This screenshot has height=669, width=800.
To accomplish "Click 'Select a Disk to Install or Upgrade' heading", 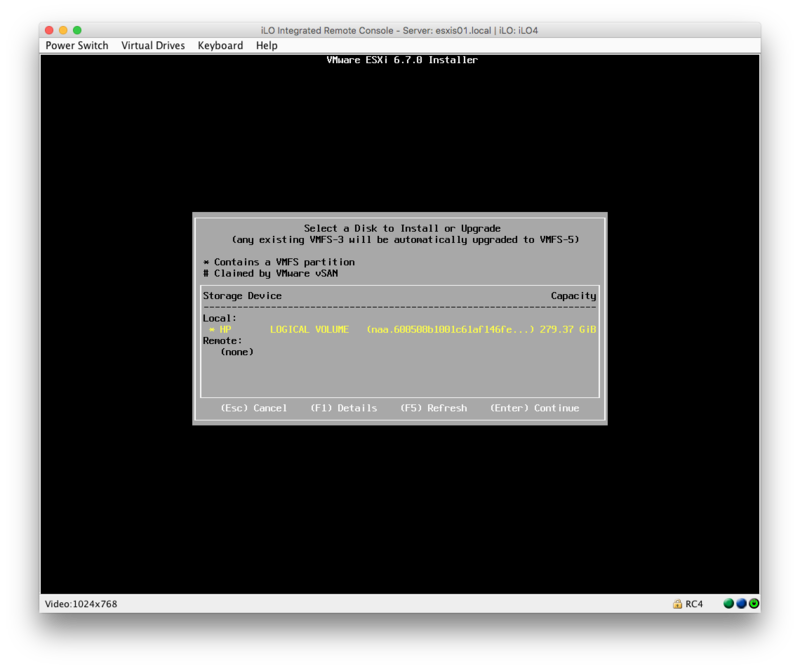I will tap(402, 228).
